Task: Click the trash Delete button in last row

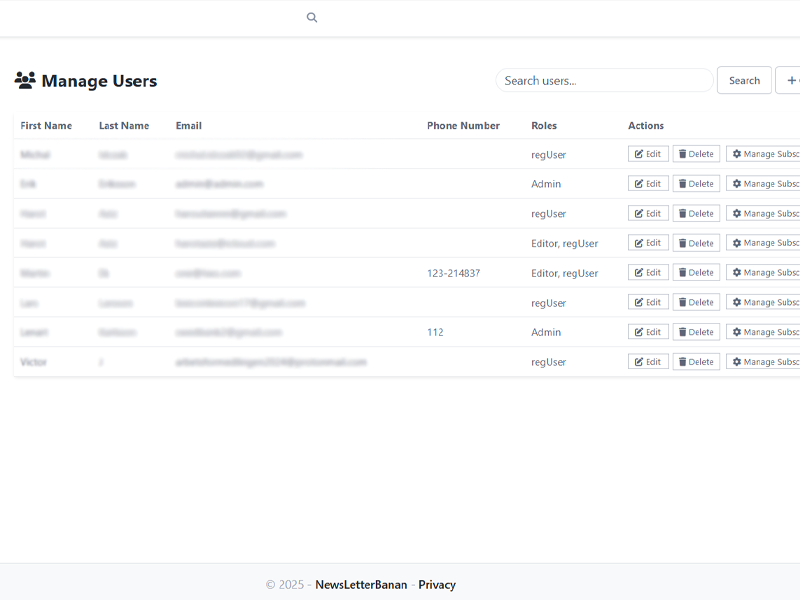Action: [696, 362]
